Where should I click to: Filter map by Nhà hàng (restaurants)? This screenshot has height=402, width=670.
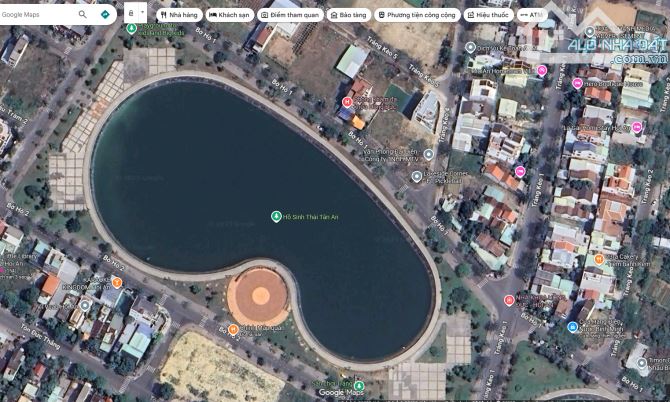click(x=179, y=16)
